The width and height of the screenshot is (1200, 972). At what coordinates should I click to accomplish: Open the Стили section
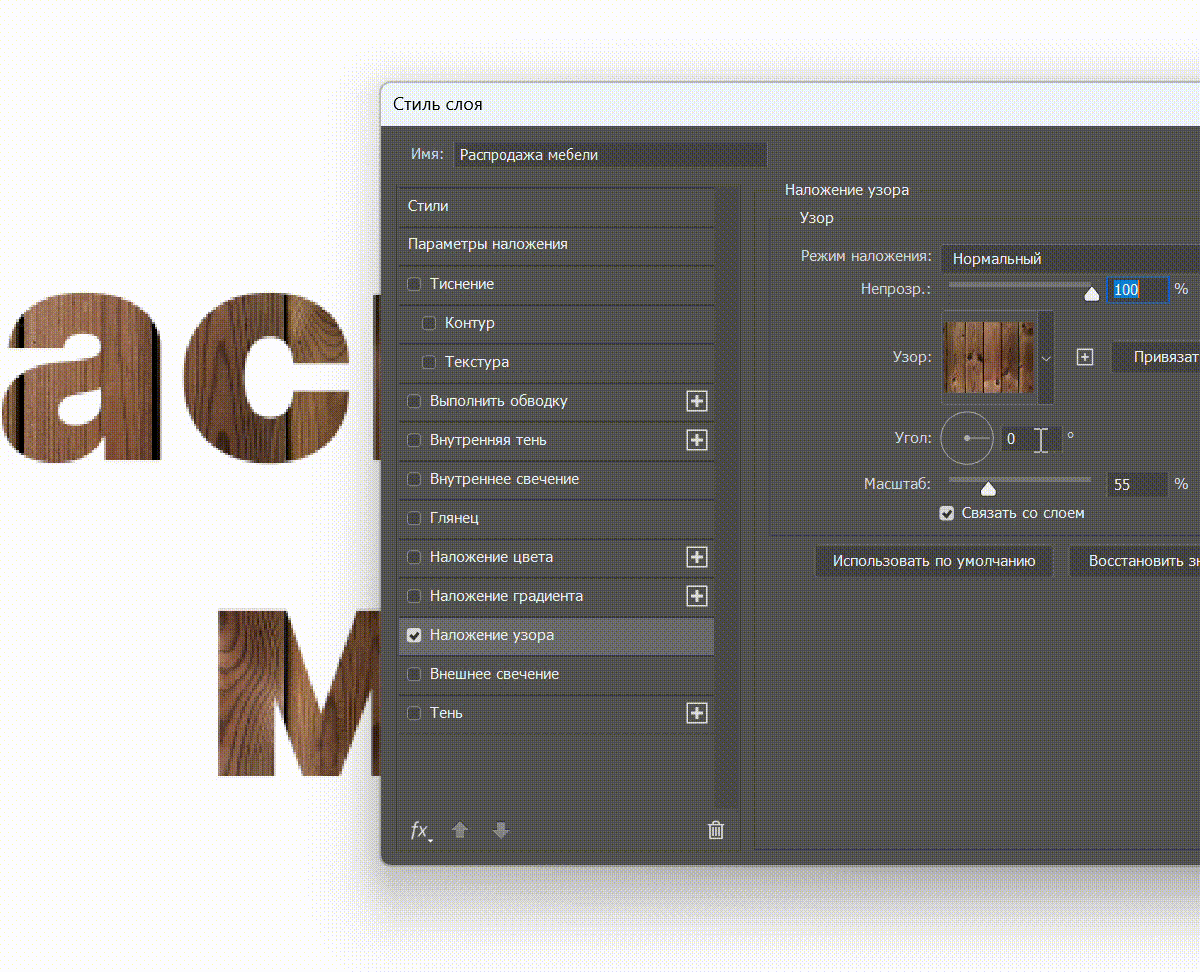[557, 206]
